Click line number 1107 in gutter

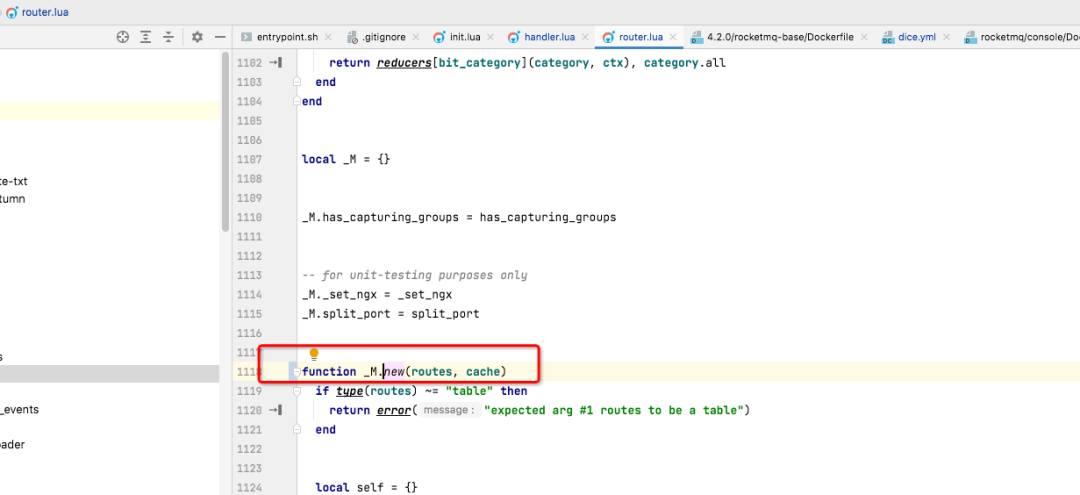tap(249, 159)
